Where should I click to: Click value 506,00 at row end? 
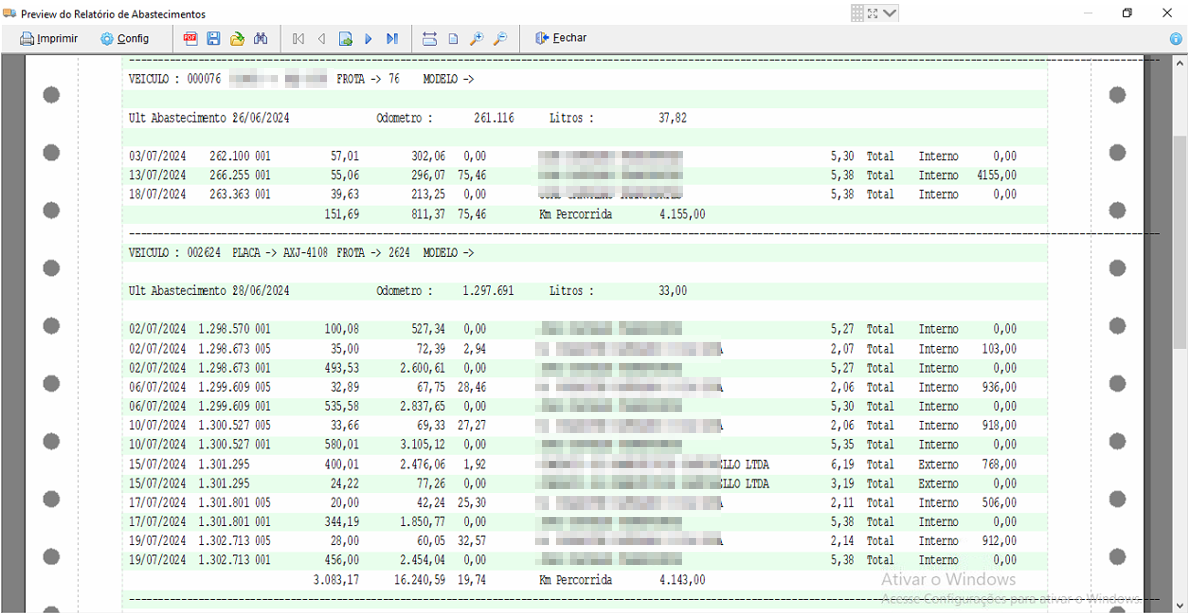pos(999,502)
